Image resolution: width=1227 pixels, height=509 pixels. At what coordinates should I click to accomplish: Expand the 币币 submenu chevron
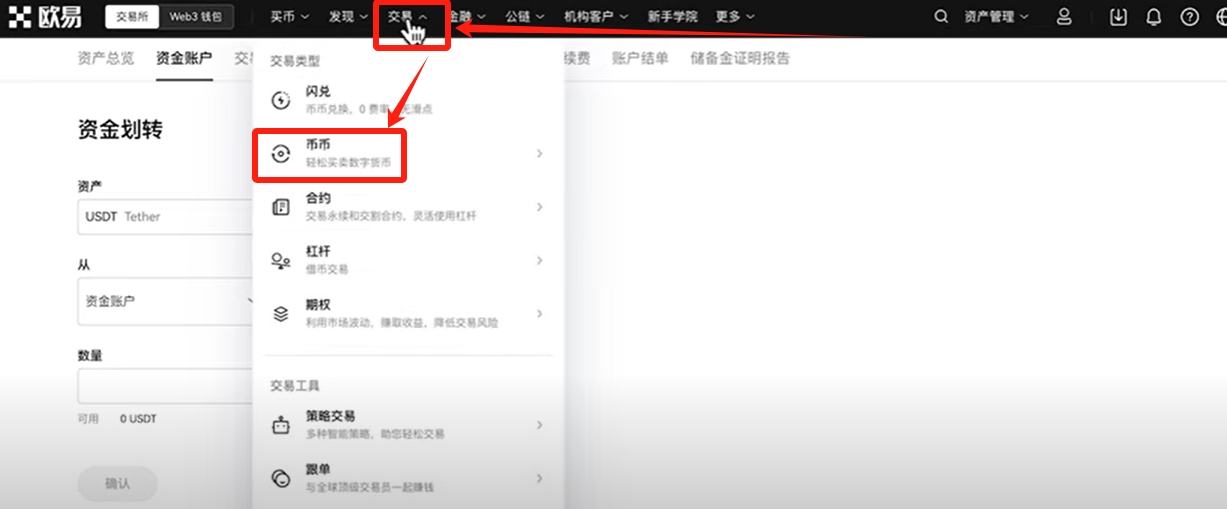click(x=540, y=154)
